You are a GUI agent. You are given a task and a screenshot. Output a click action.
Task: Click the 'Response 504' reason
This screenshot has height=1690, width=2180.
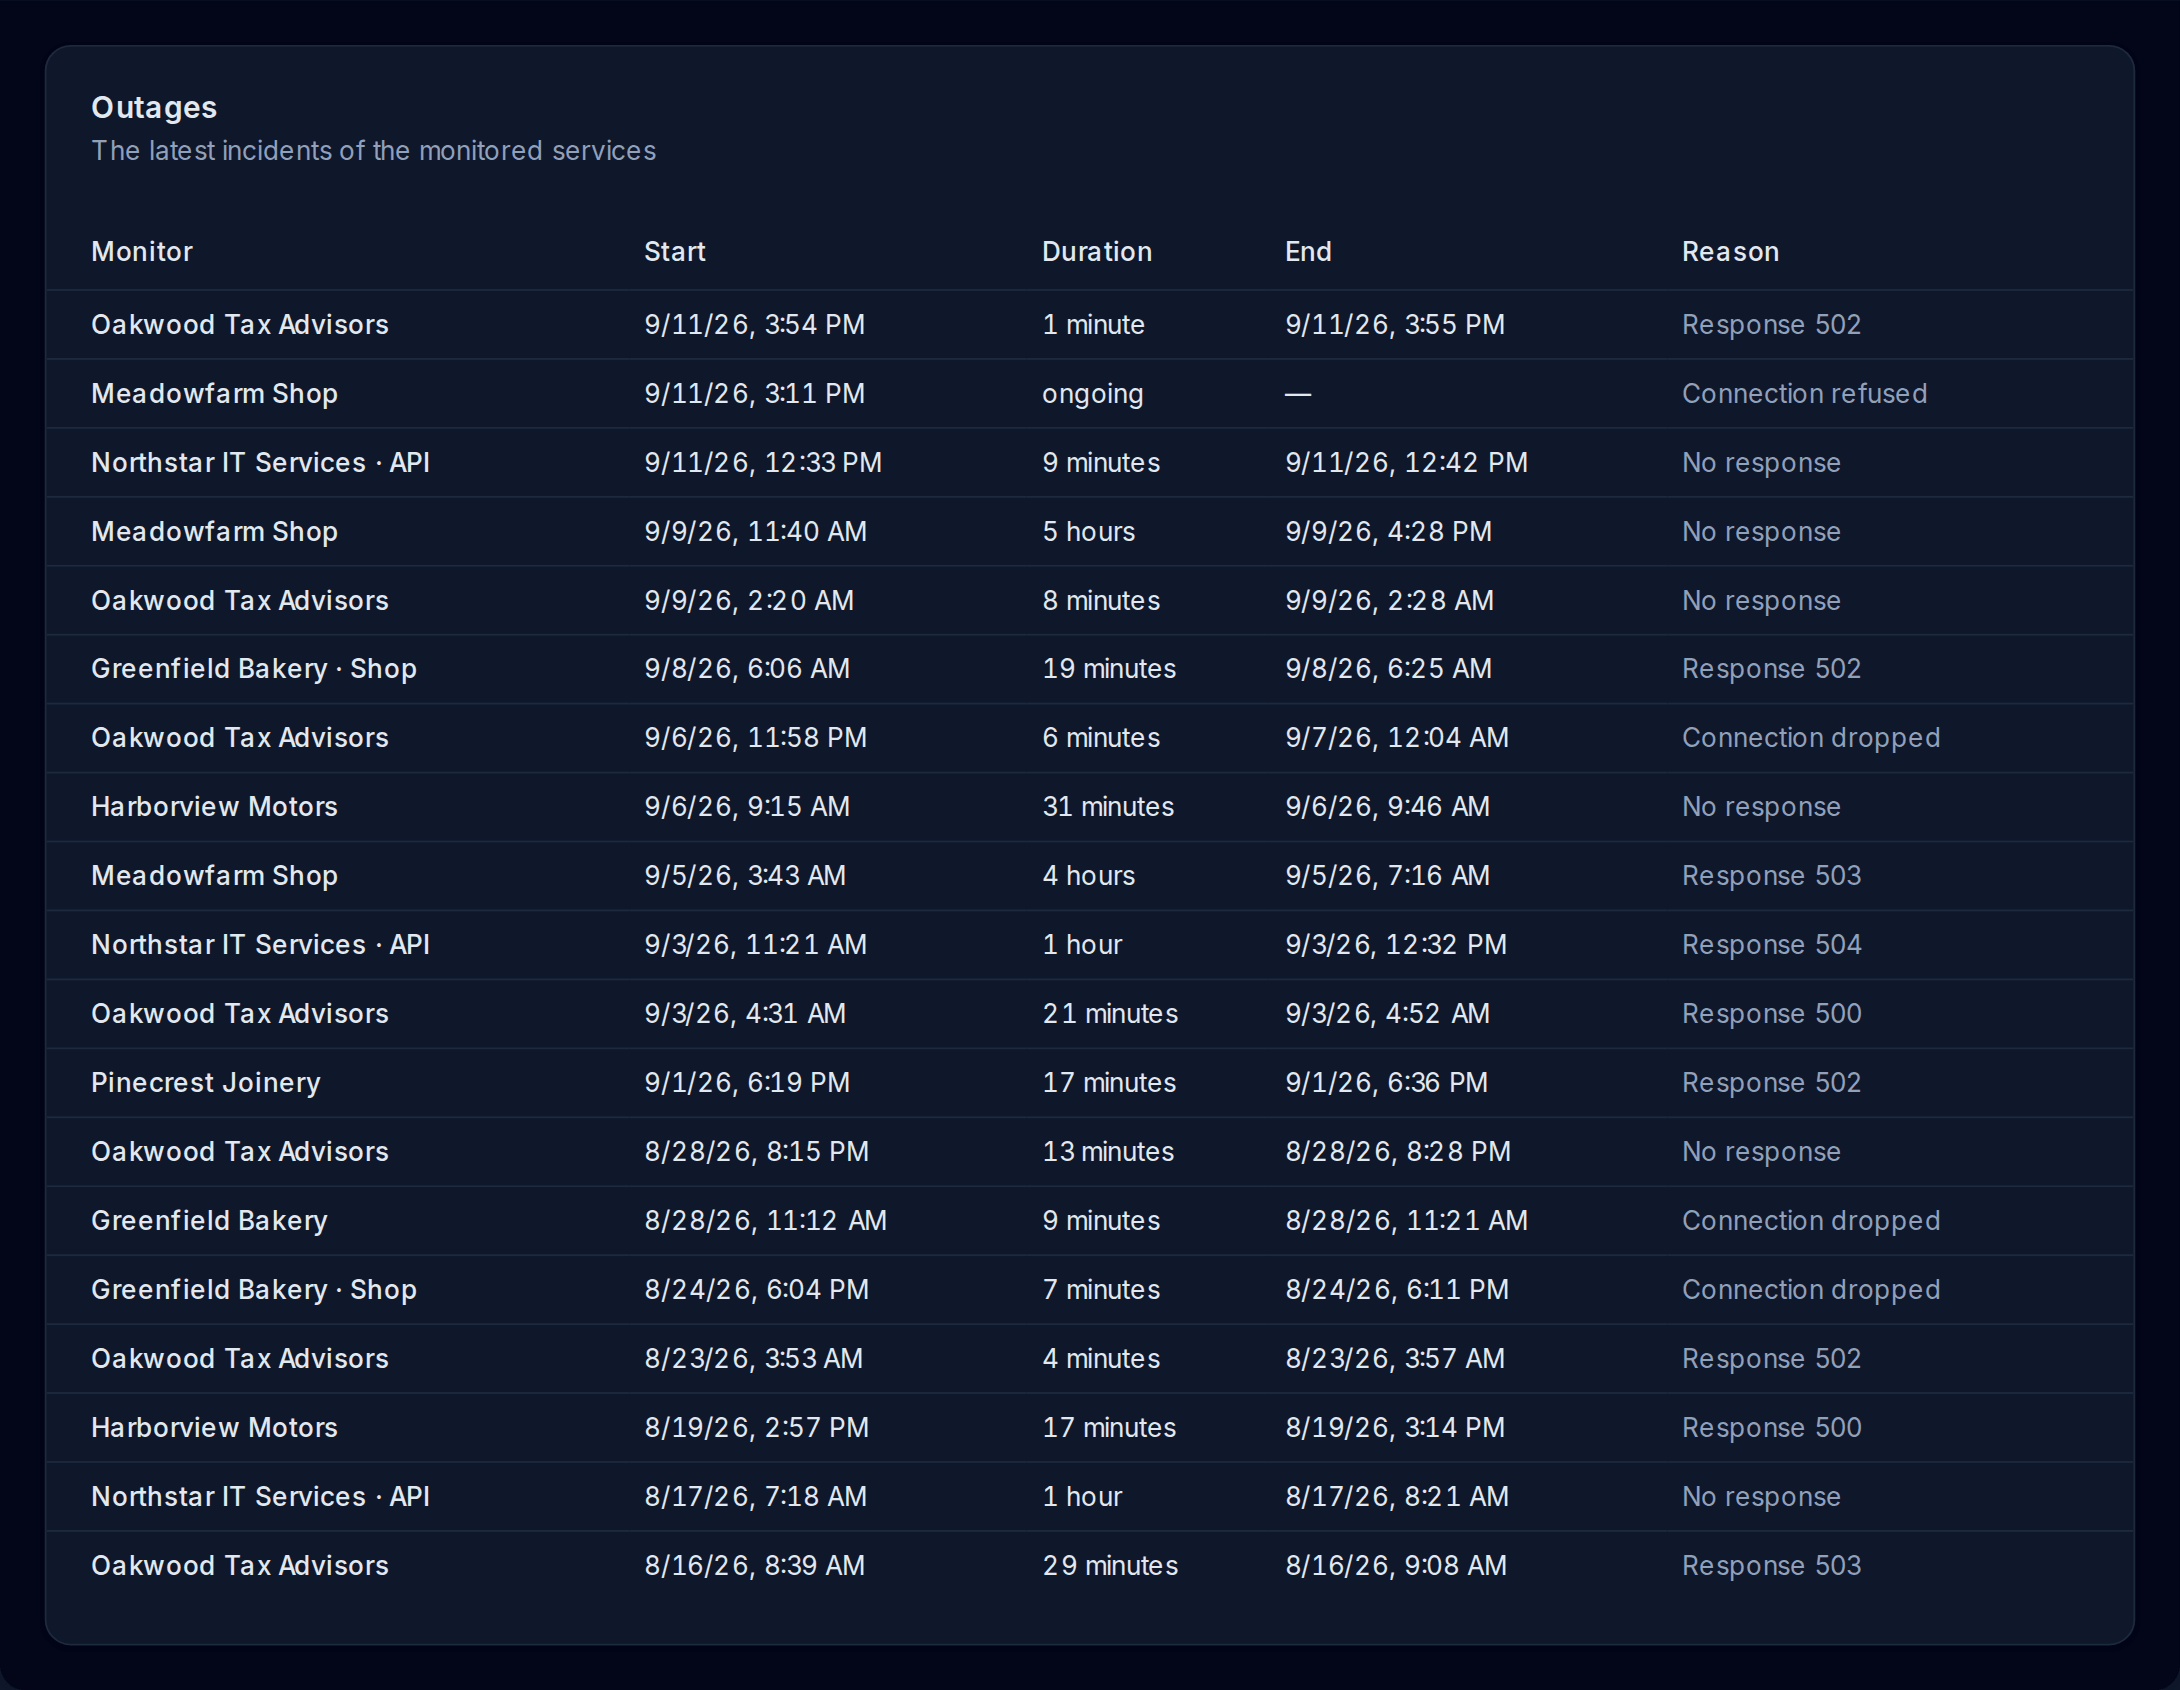tap(1771, 945)
